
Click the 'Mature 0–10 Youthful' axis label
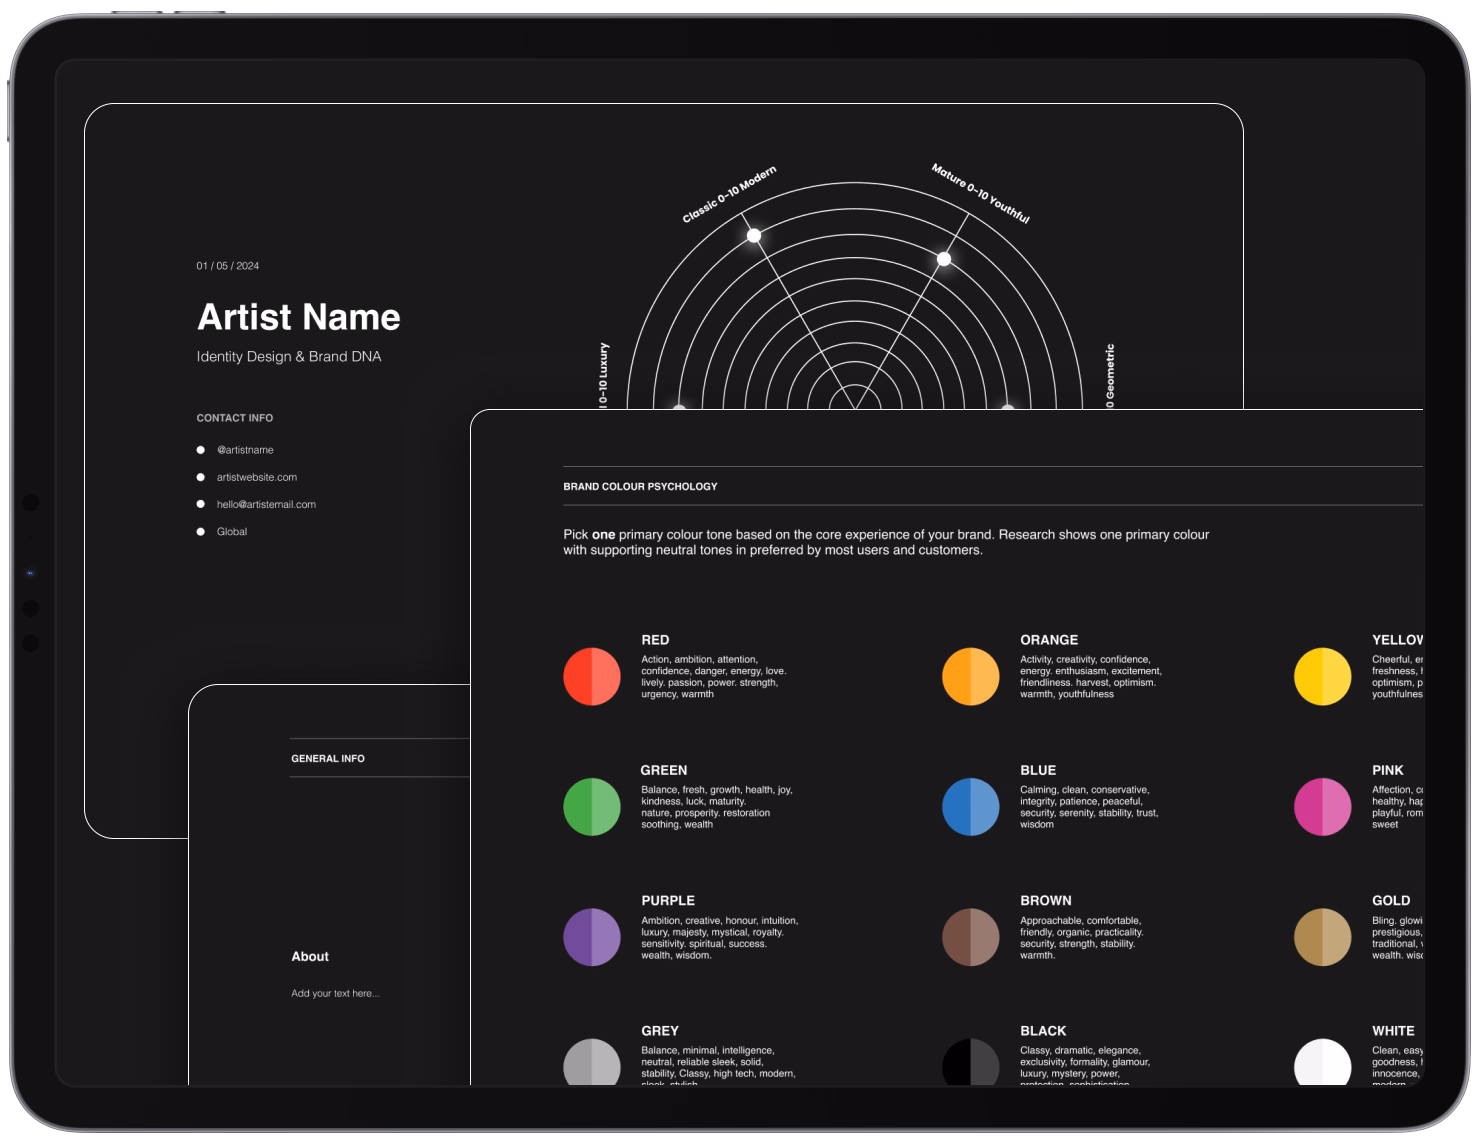pos(981,193)
